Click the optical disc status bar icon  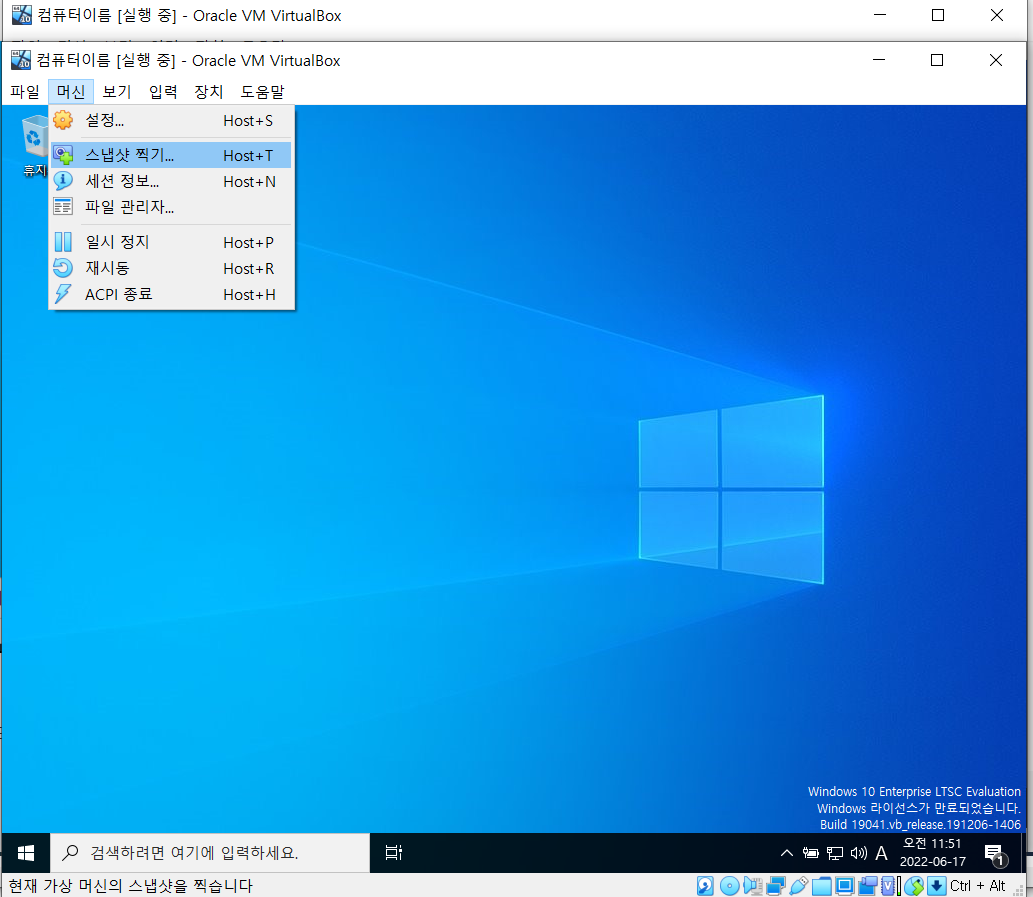[x=729, y=886]
